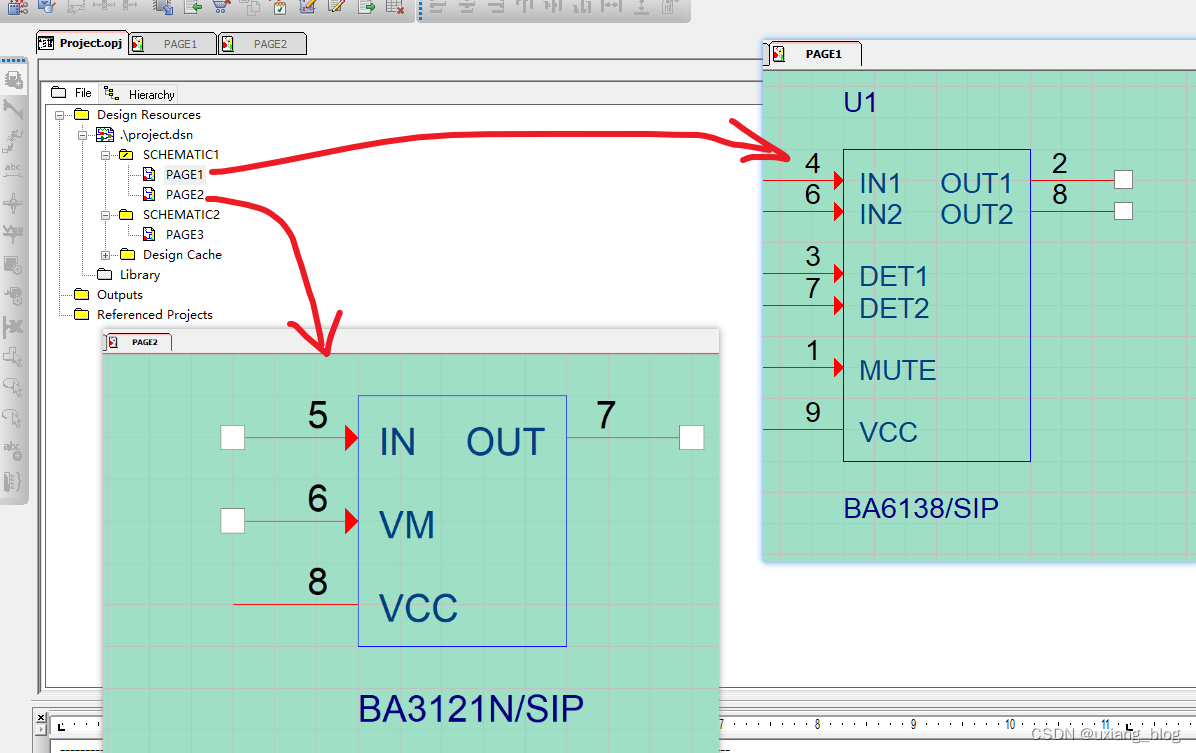The width and height of the screenshot is (1196, 753).
Task: Switch to the Project.opj tab
Action: pos(82,43)
